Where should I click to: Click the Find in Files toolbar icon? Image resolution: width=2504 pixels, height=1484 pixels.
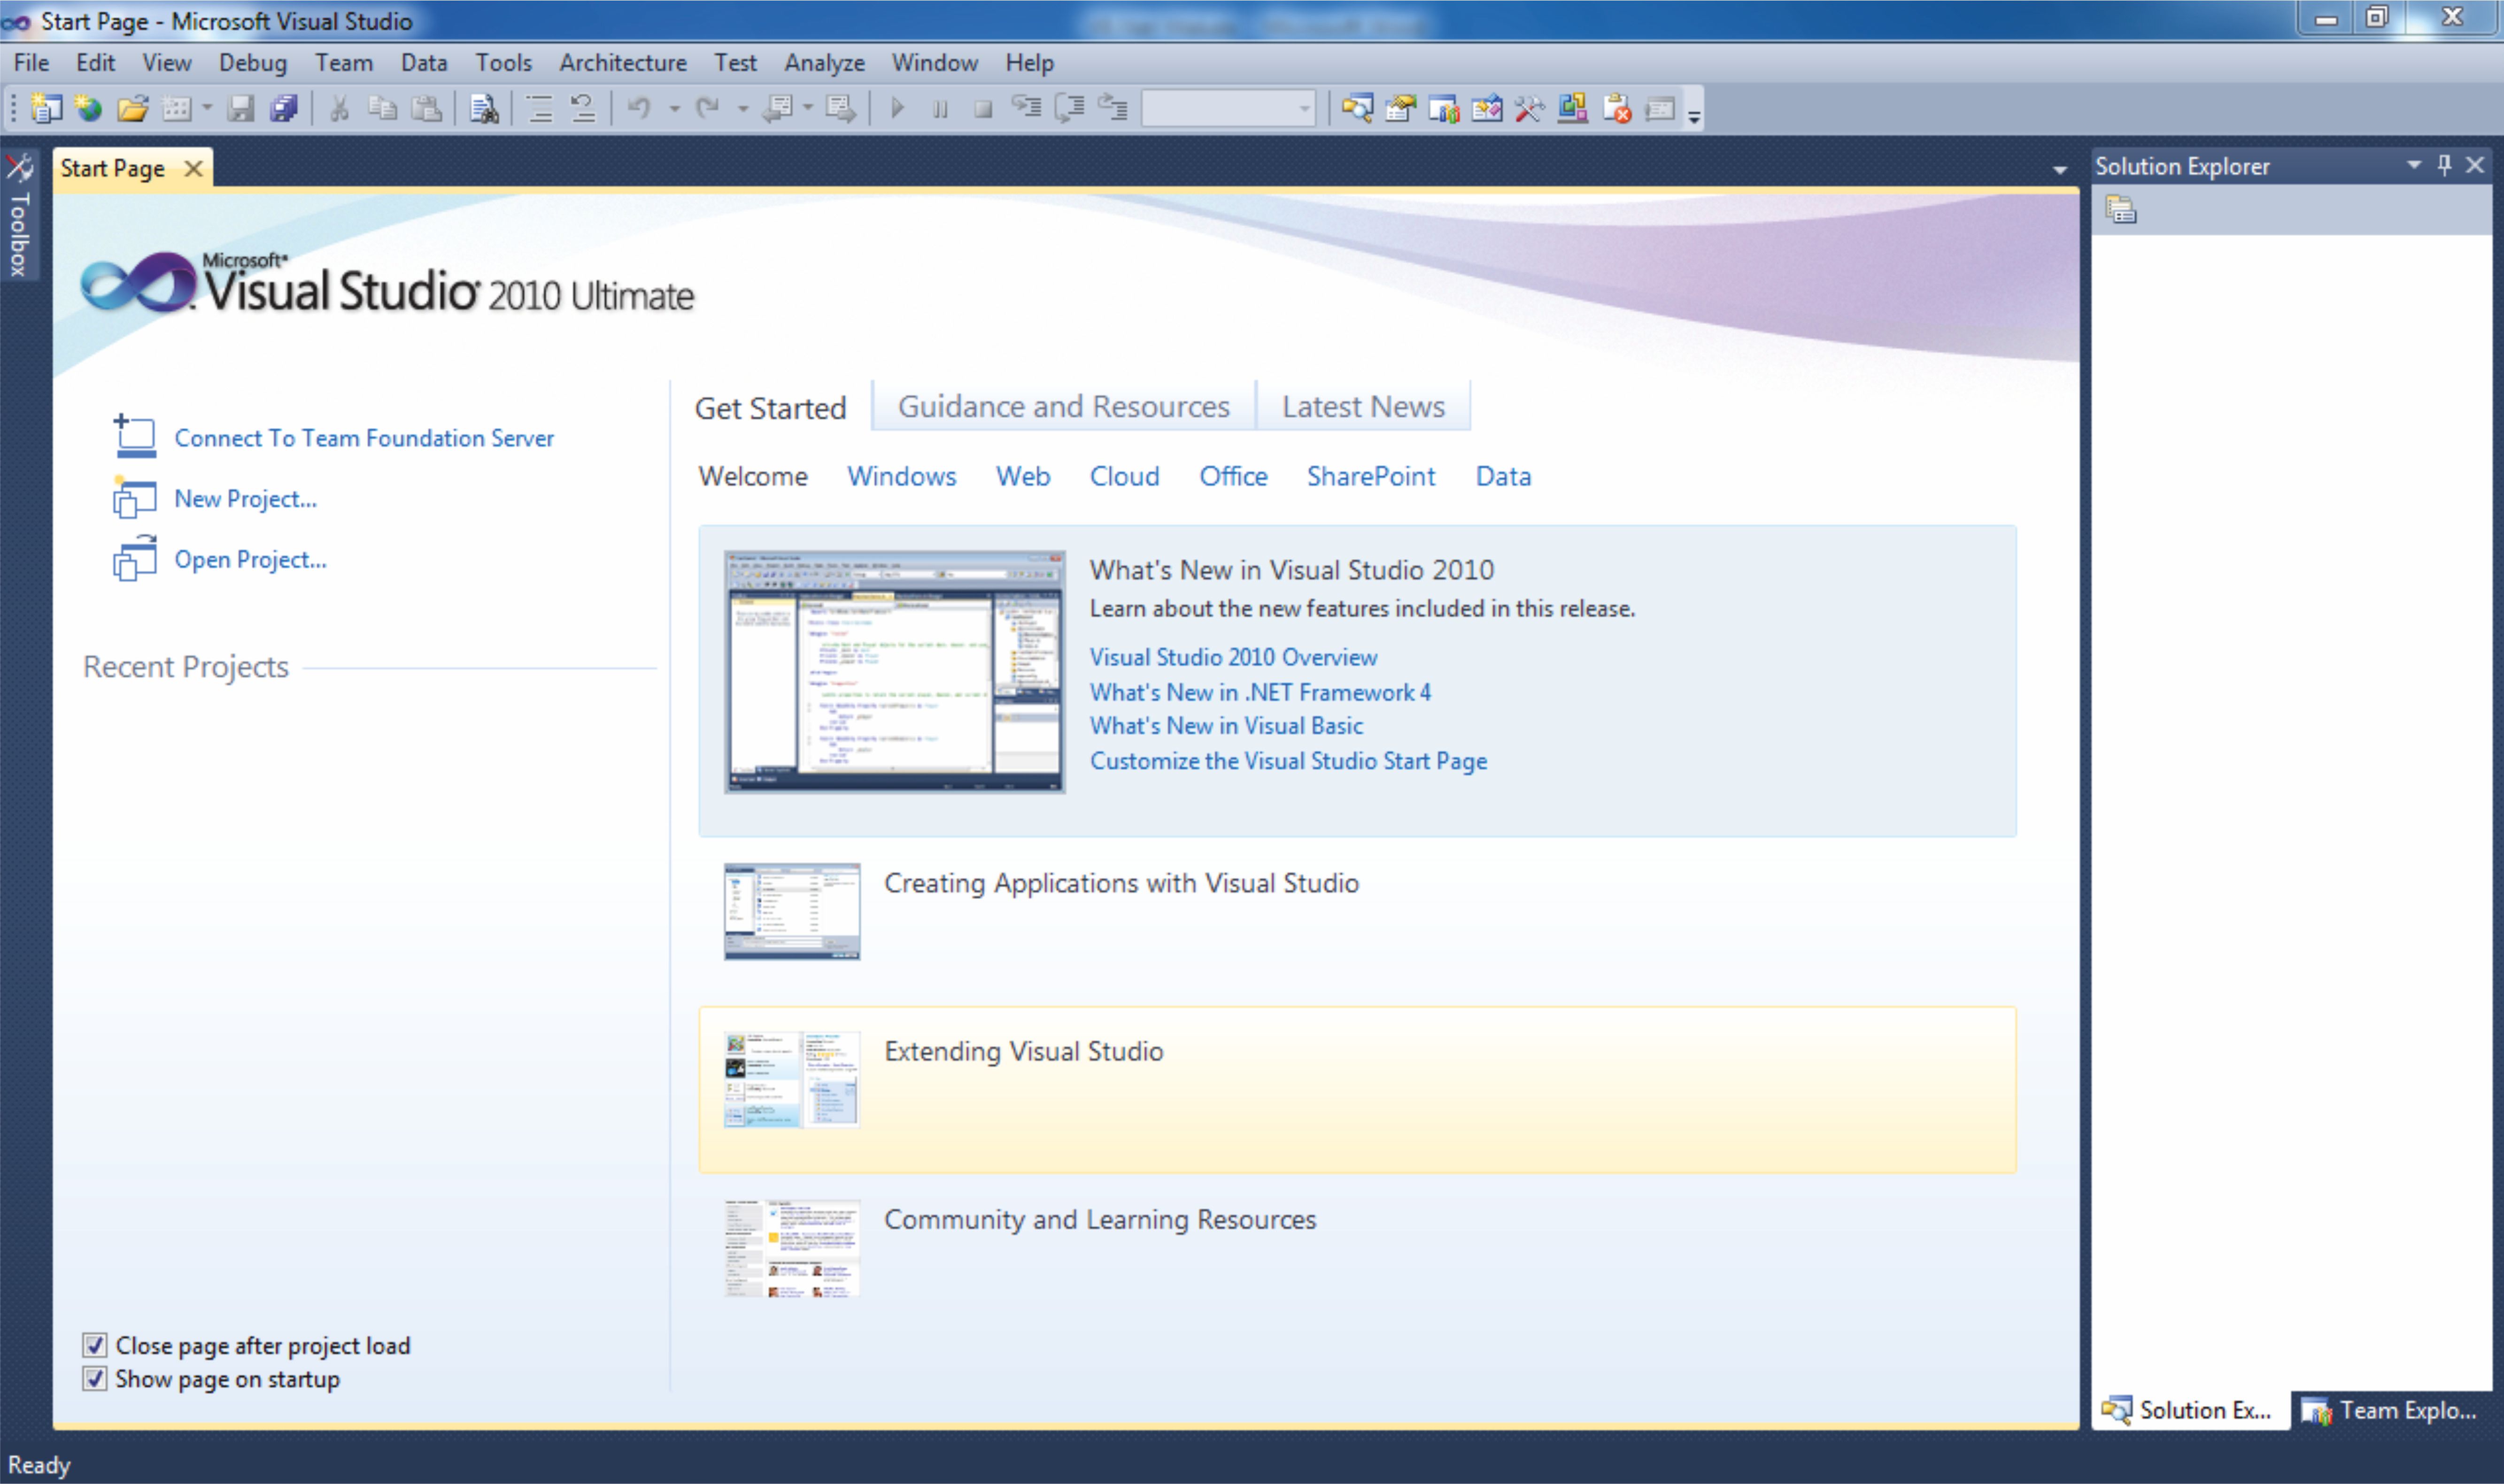coord(484,108)
